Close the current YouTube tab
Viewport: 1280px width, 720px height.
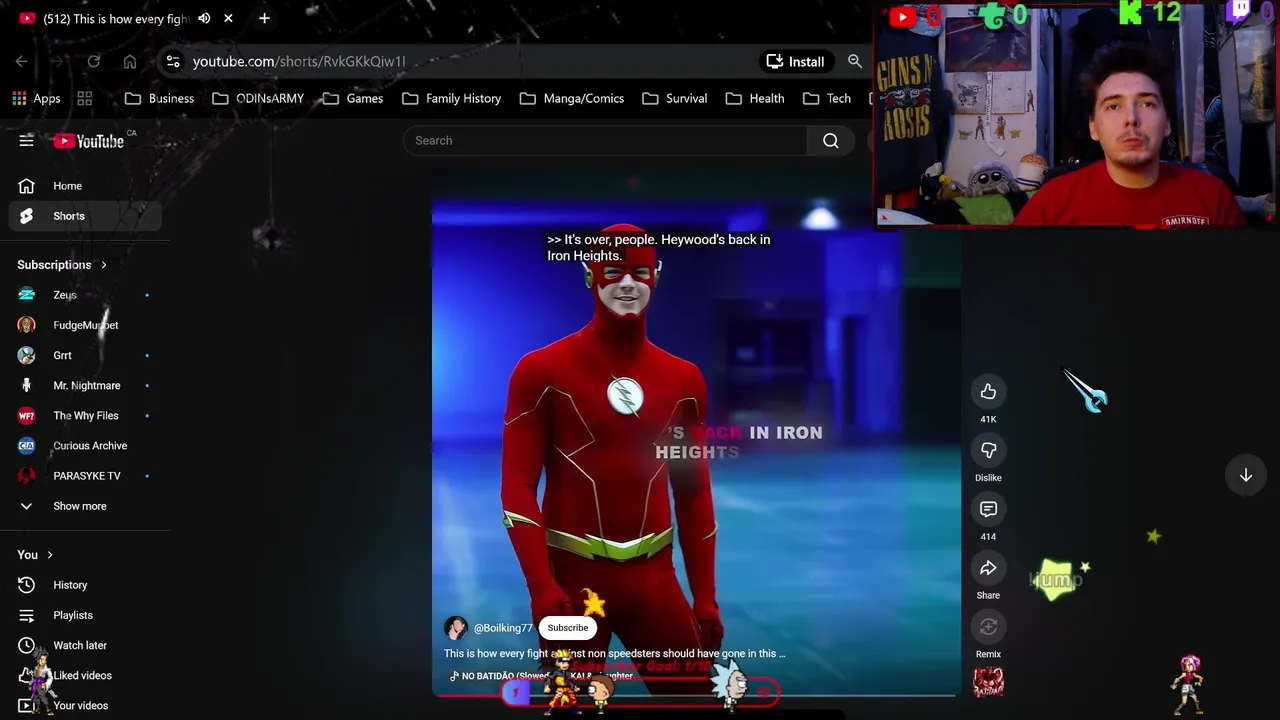228,18
